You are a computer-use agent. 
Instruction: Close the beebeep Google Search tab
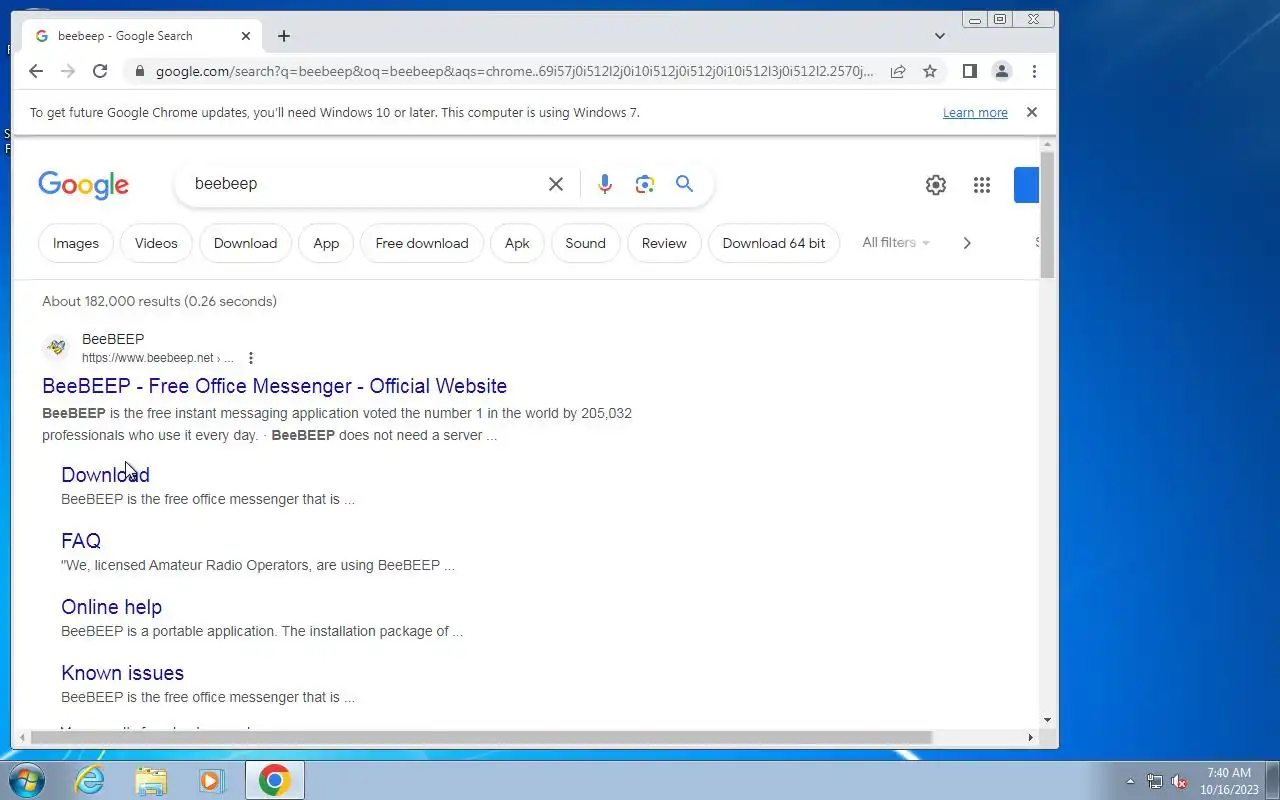point(246,36)
